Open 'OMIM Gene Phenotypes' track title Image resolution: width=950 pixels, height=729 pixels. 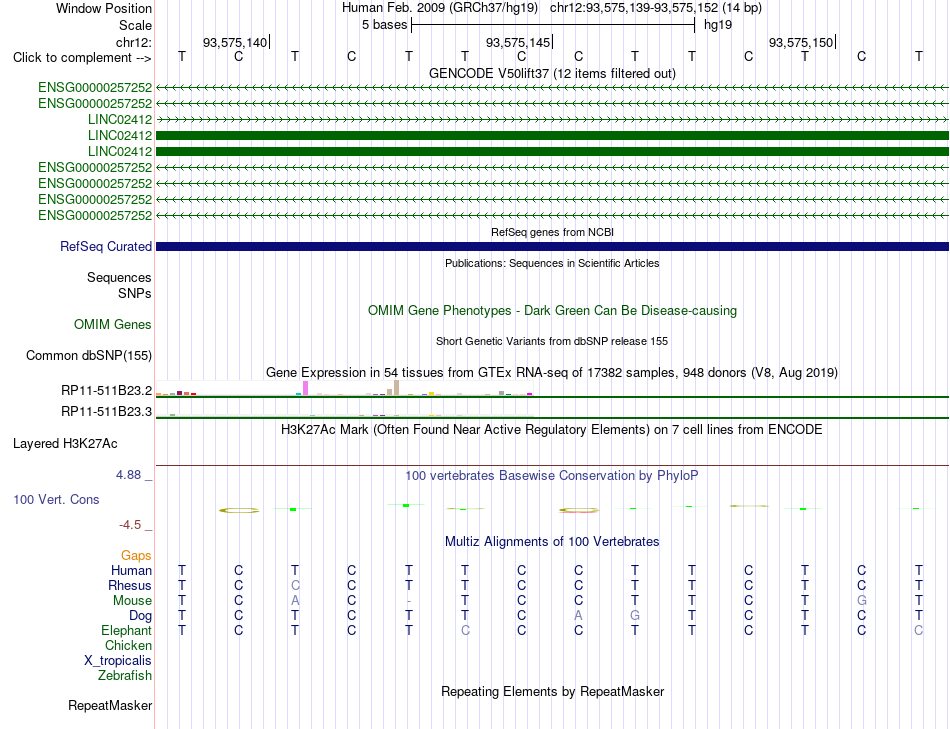tap(552, 310)
